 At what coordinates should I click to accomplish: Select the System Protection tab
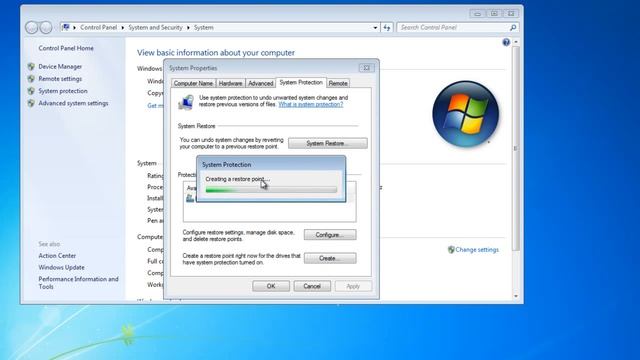click(x=301, y=82)
